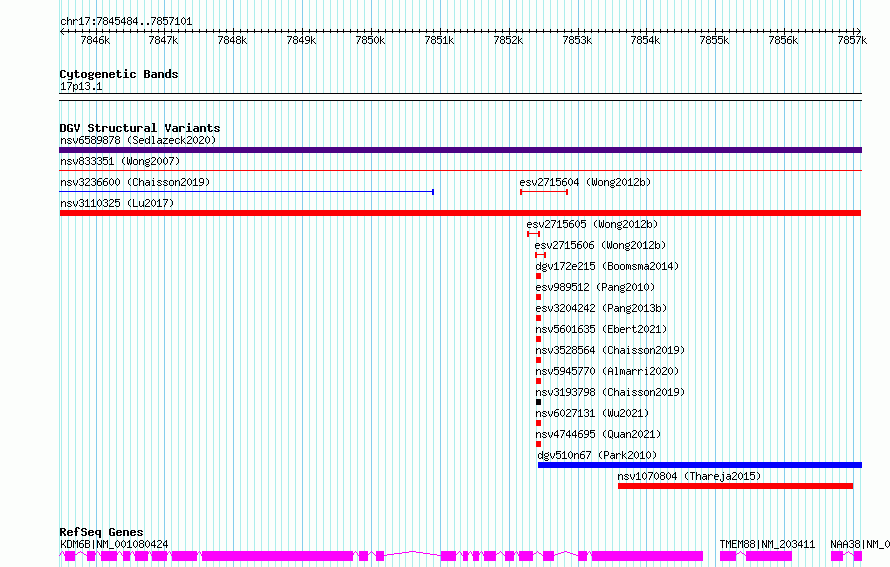Select the red nsv3110325 variant bar
This screenshot has height=567, width=890.
click(x=460, y=213)
